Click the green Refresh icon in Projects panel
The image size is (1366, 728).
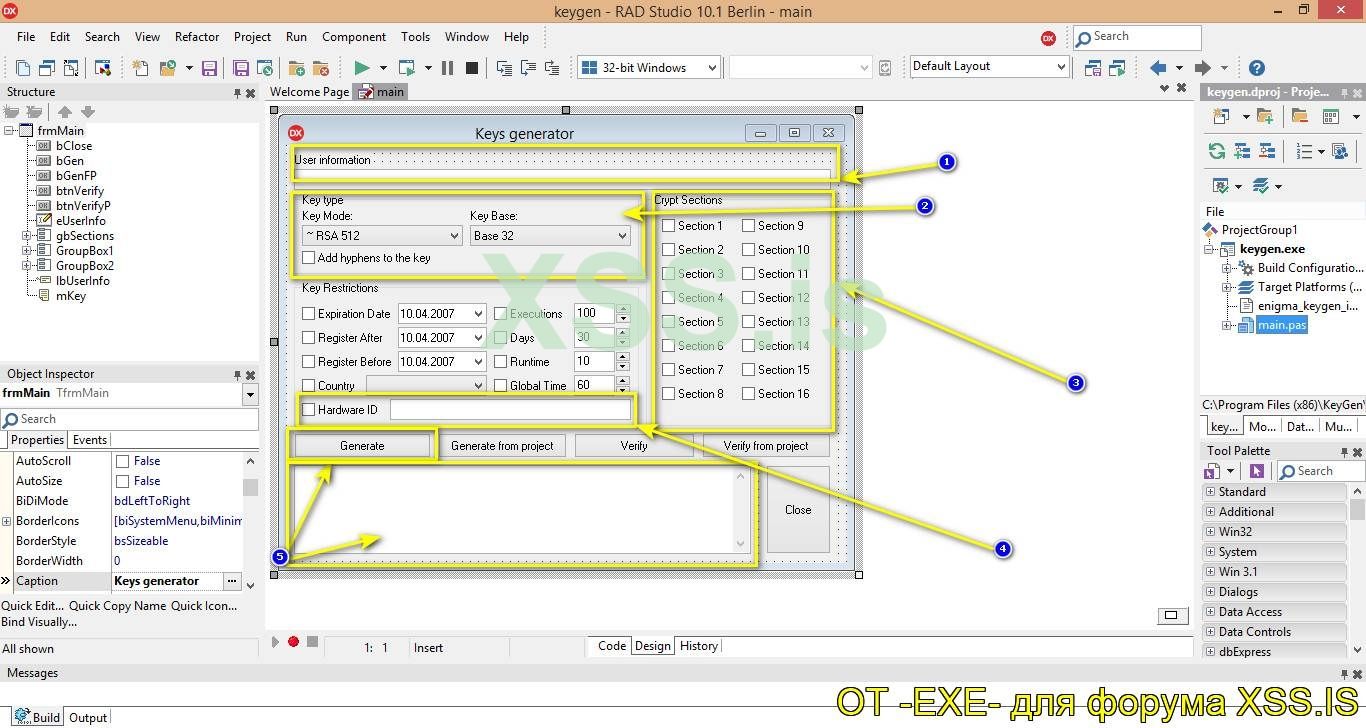1217,151
